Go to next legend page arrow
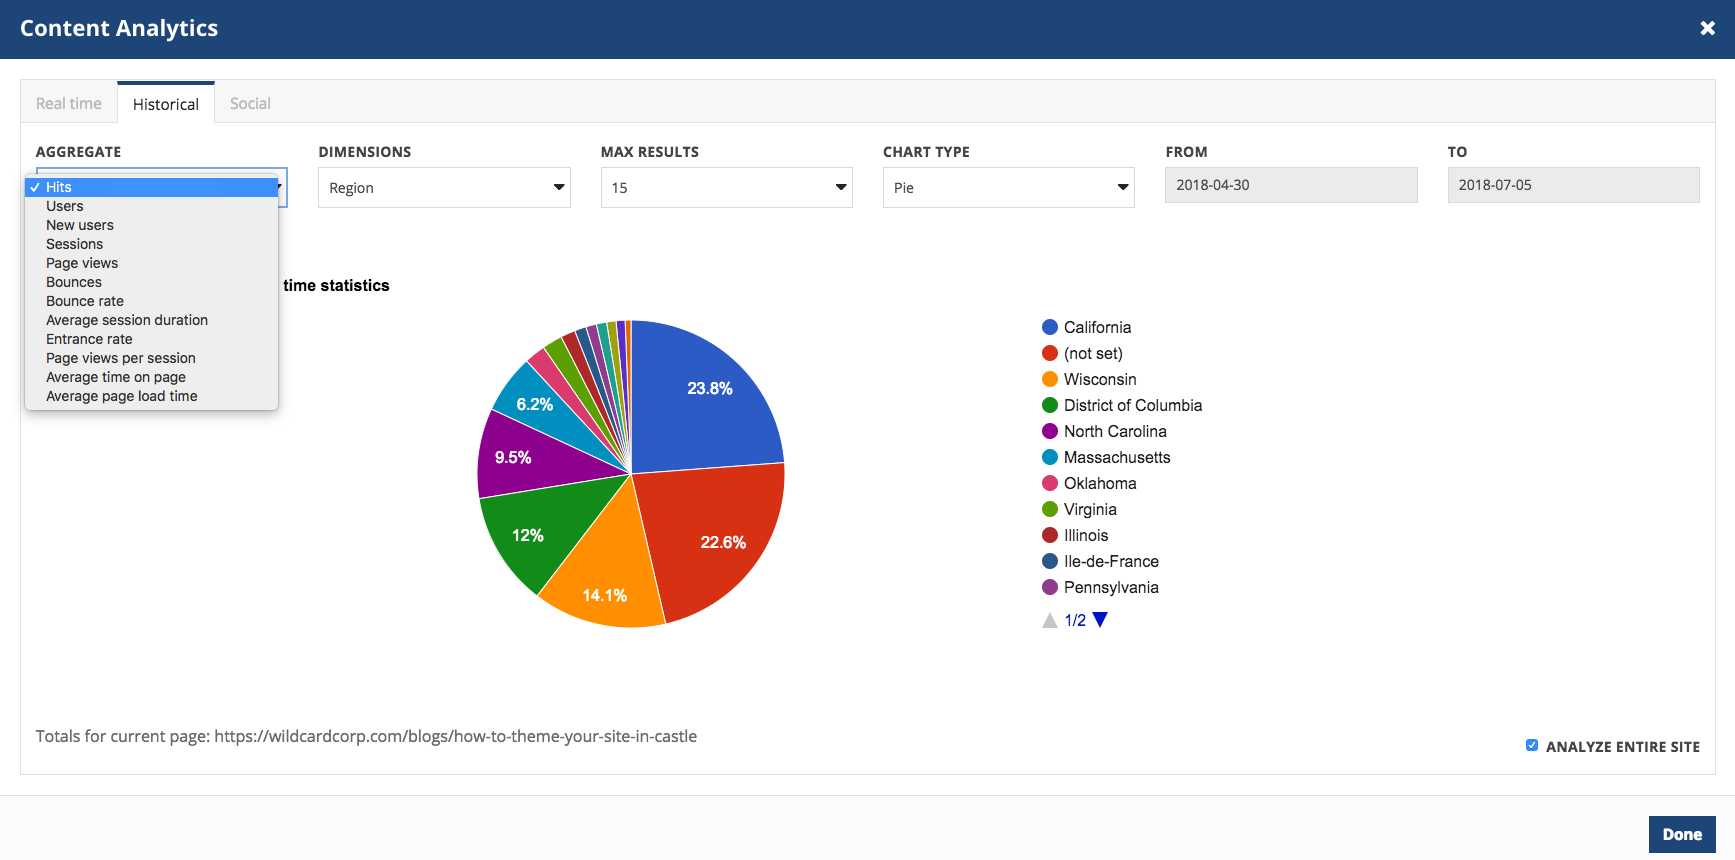This screenshot has height=860, width=1735. (1100, 620)
